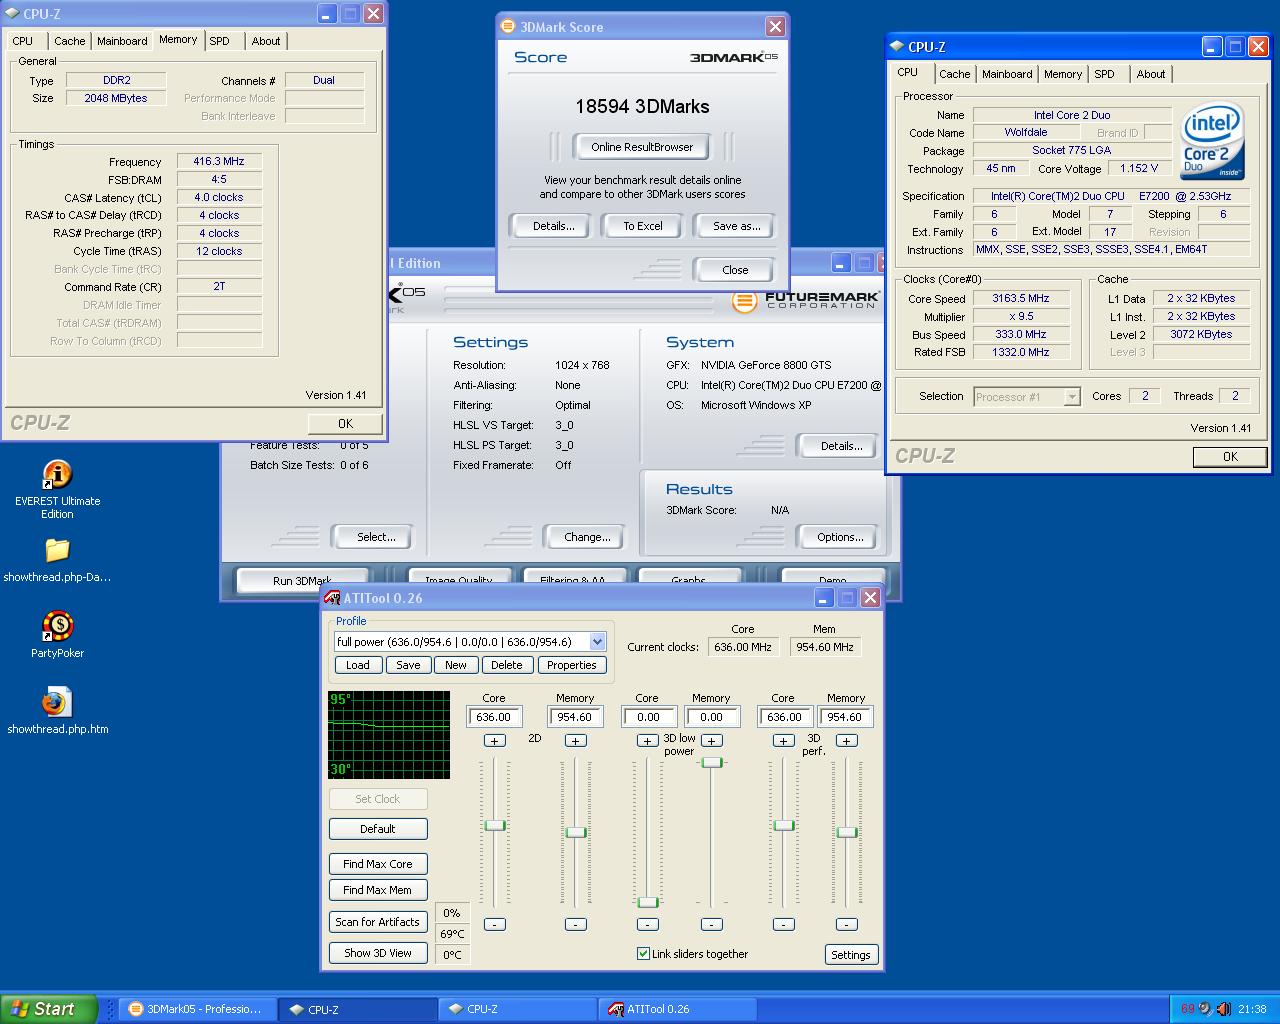Click the ATITool temperature graph
This screenshot has width=1280, height=1024.
pyautogui.click(x=389, y=735)
